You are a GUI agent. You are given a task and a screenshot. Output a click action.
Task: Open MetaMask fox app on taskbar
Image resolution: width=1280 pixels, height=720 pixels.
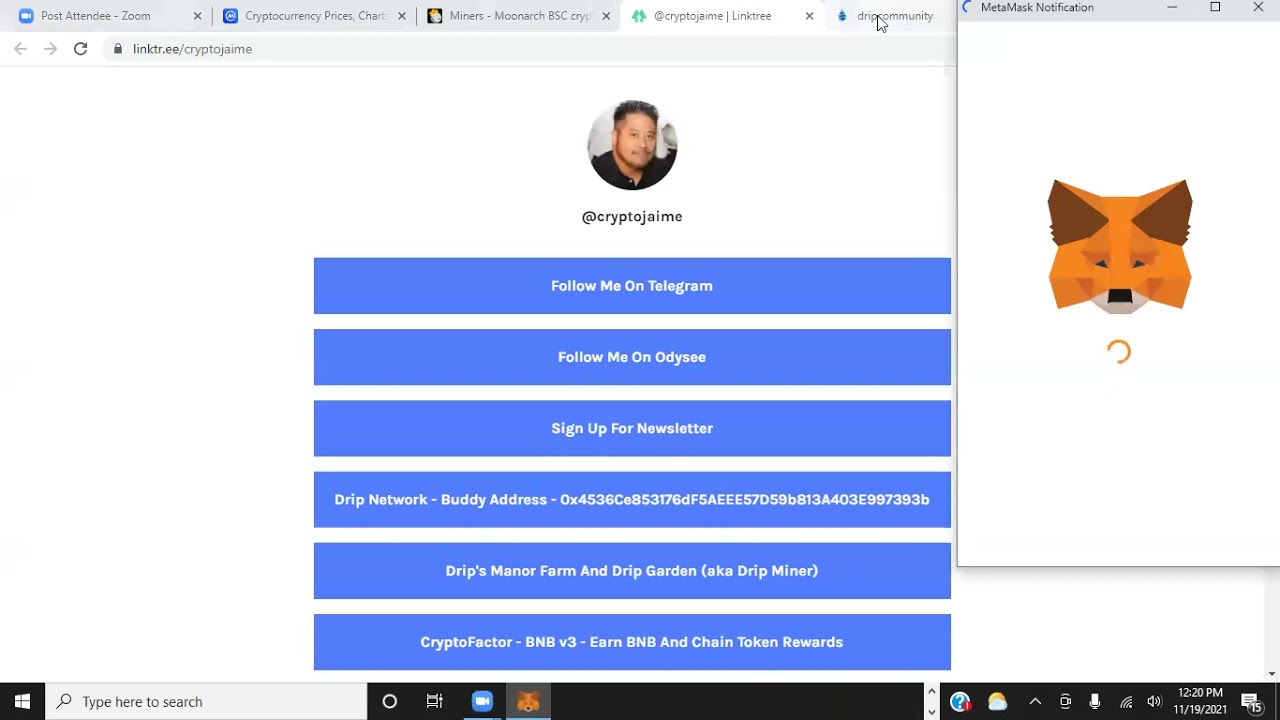528,702
